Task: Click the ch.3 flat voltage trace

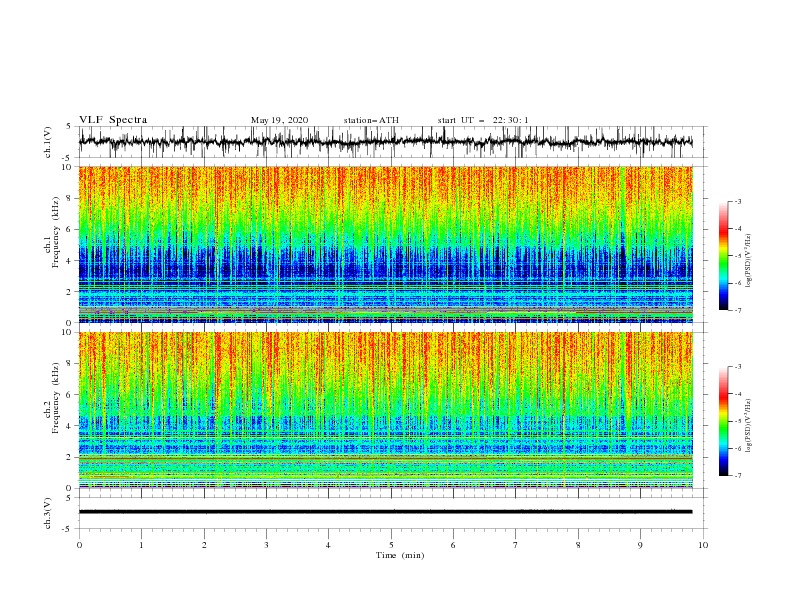Action: click(385, 512)
